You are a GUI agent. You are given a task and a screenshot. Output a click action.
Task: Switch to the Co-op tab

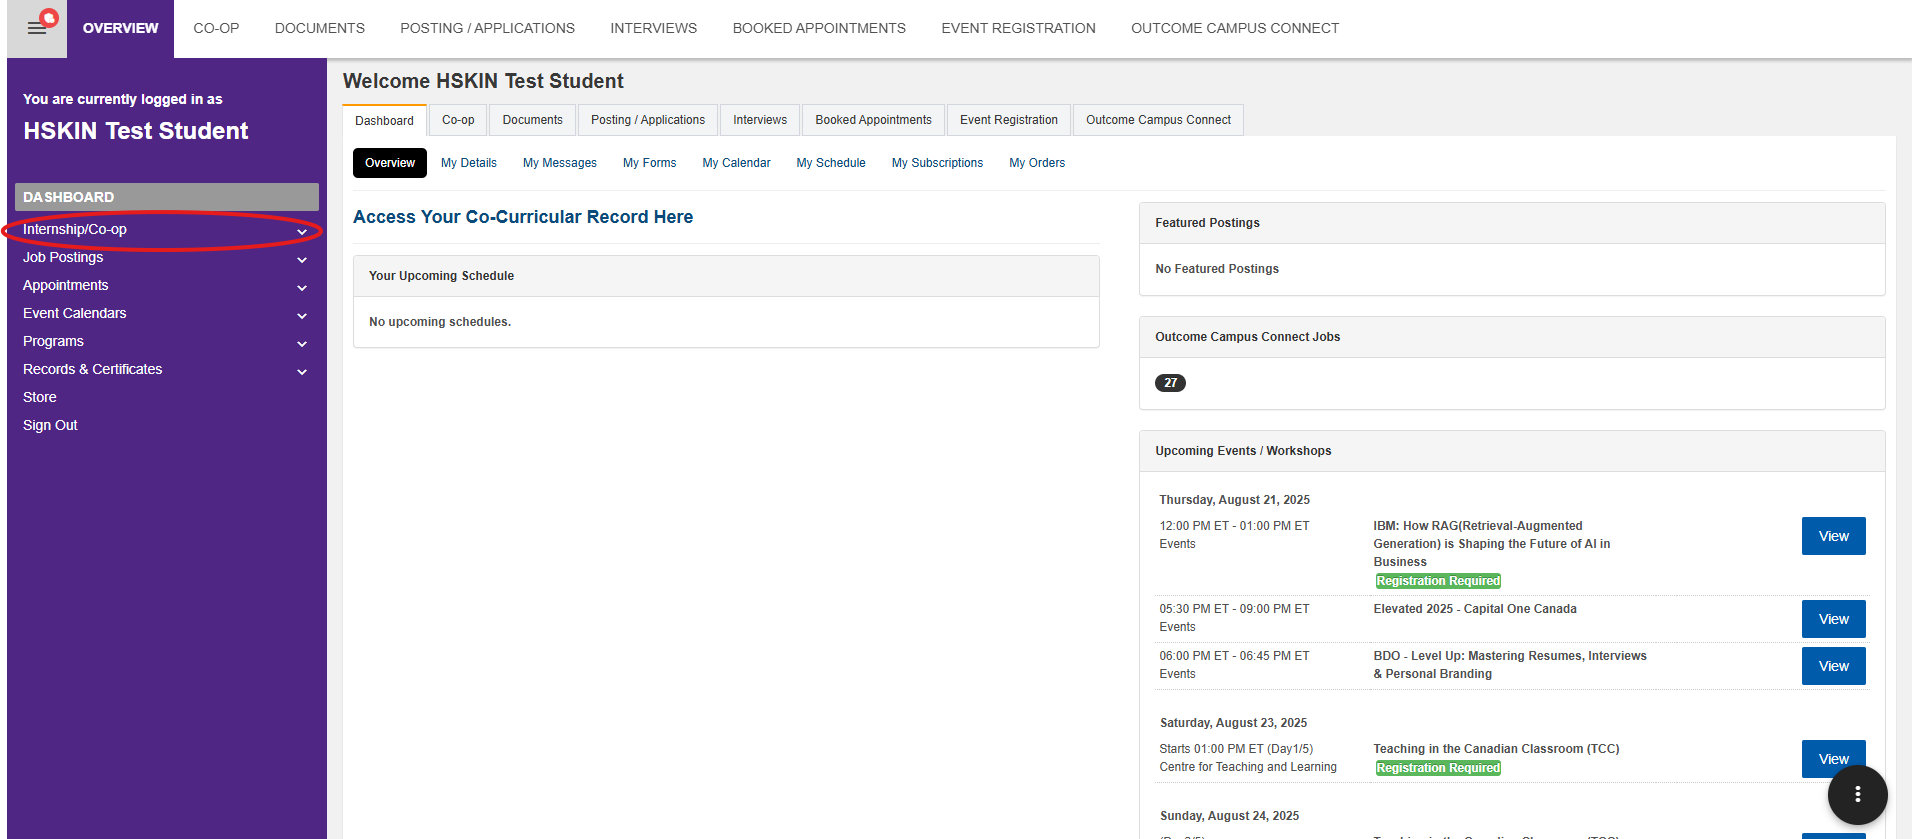458,120
